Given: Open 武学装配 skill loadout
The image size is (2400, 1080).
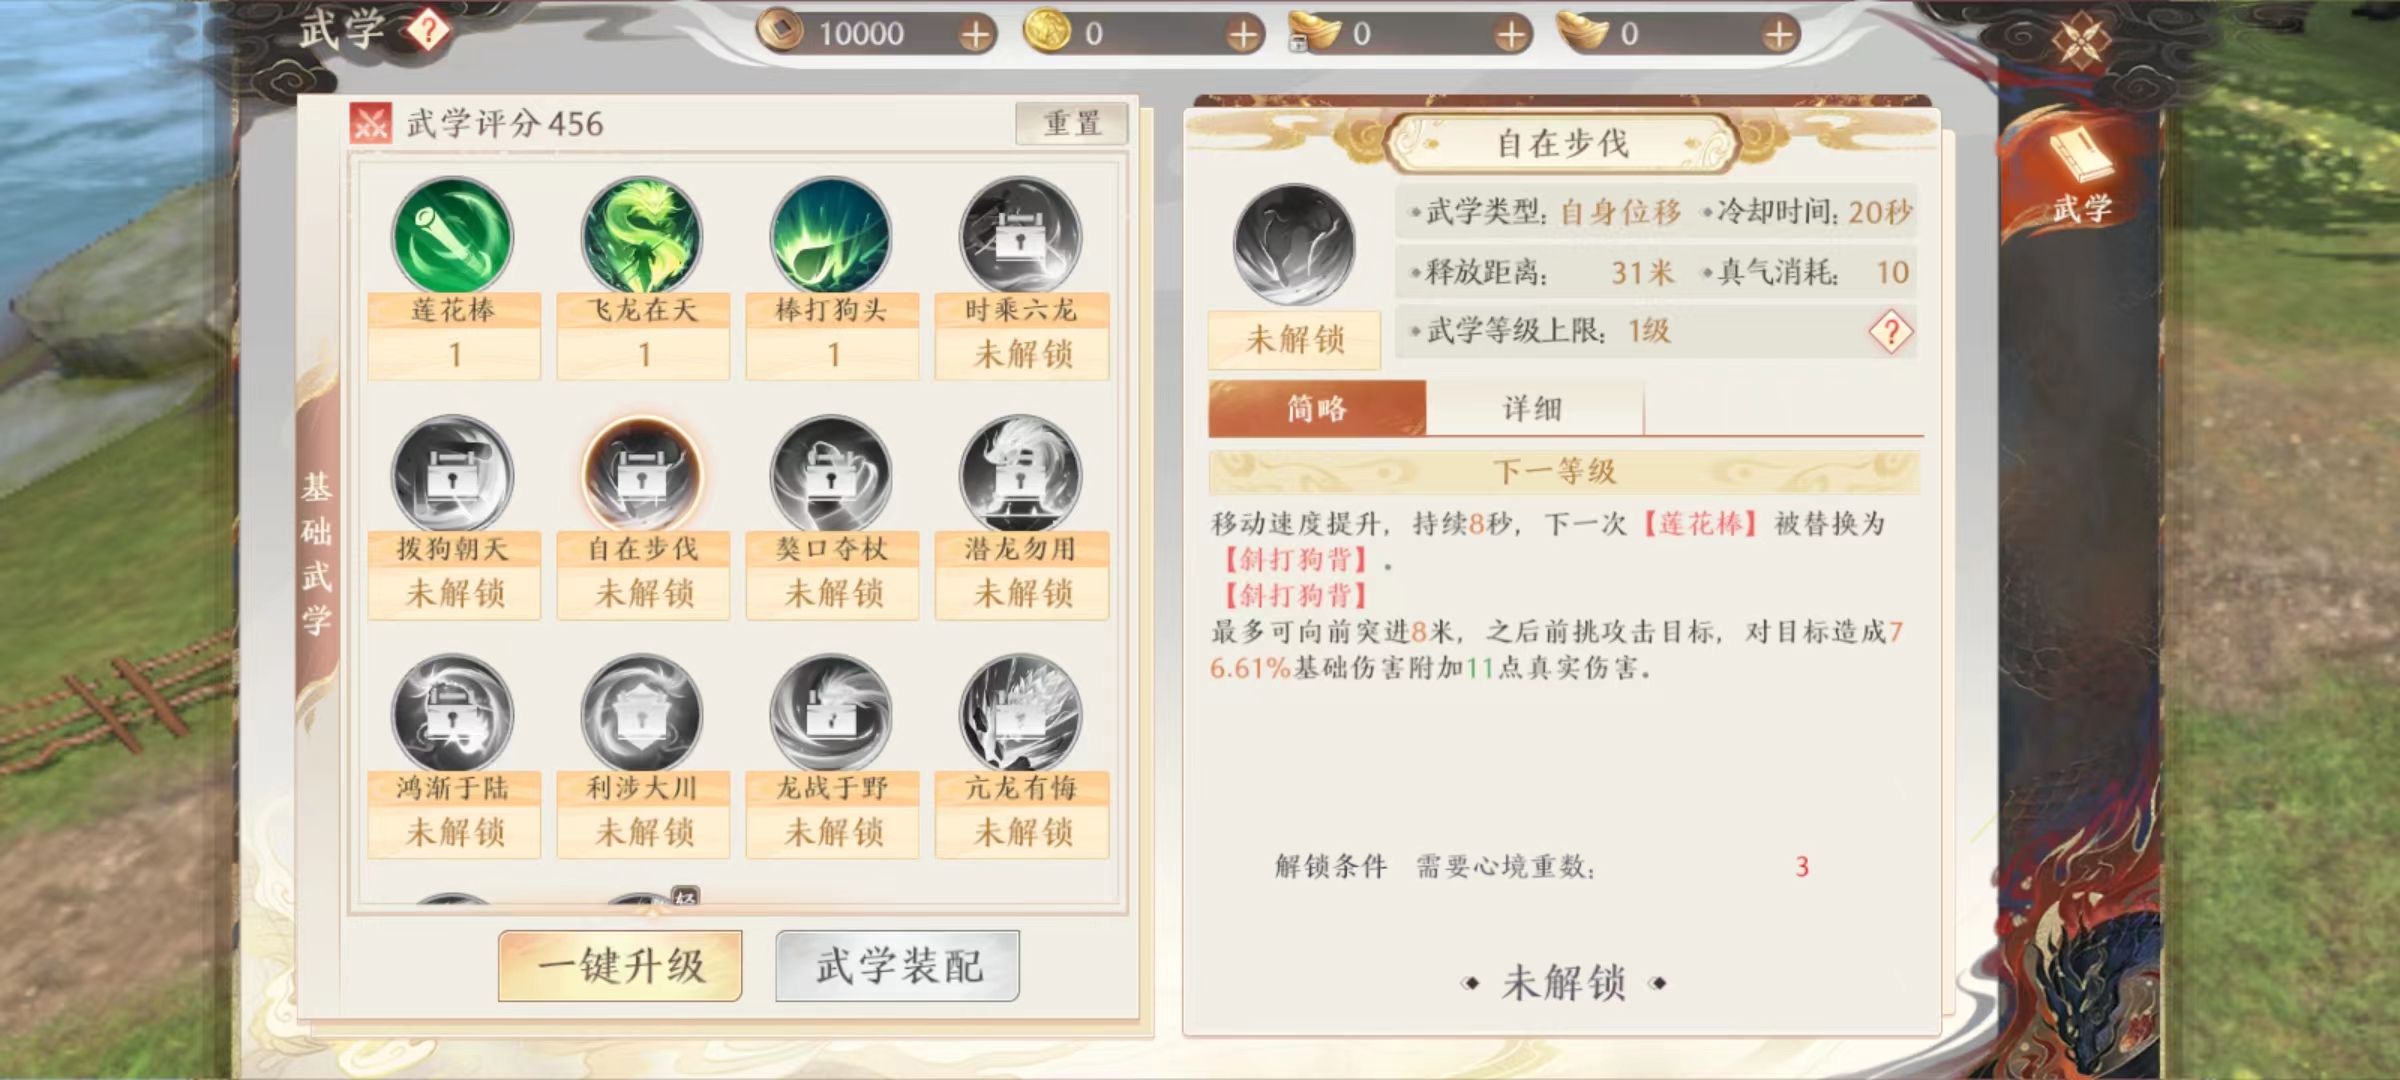Looking at the screenshot, I should click(898, 965).
